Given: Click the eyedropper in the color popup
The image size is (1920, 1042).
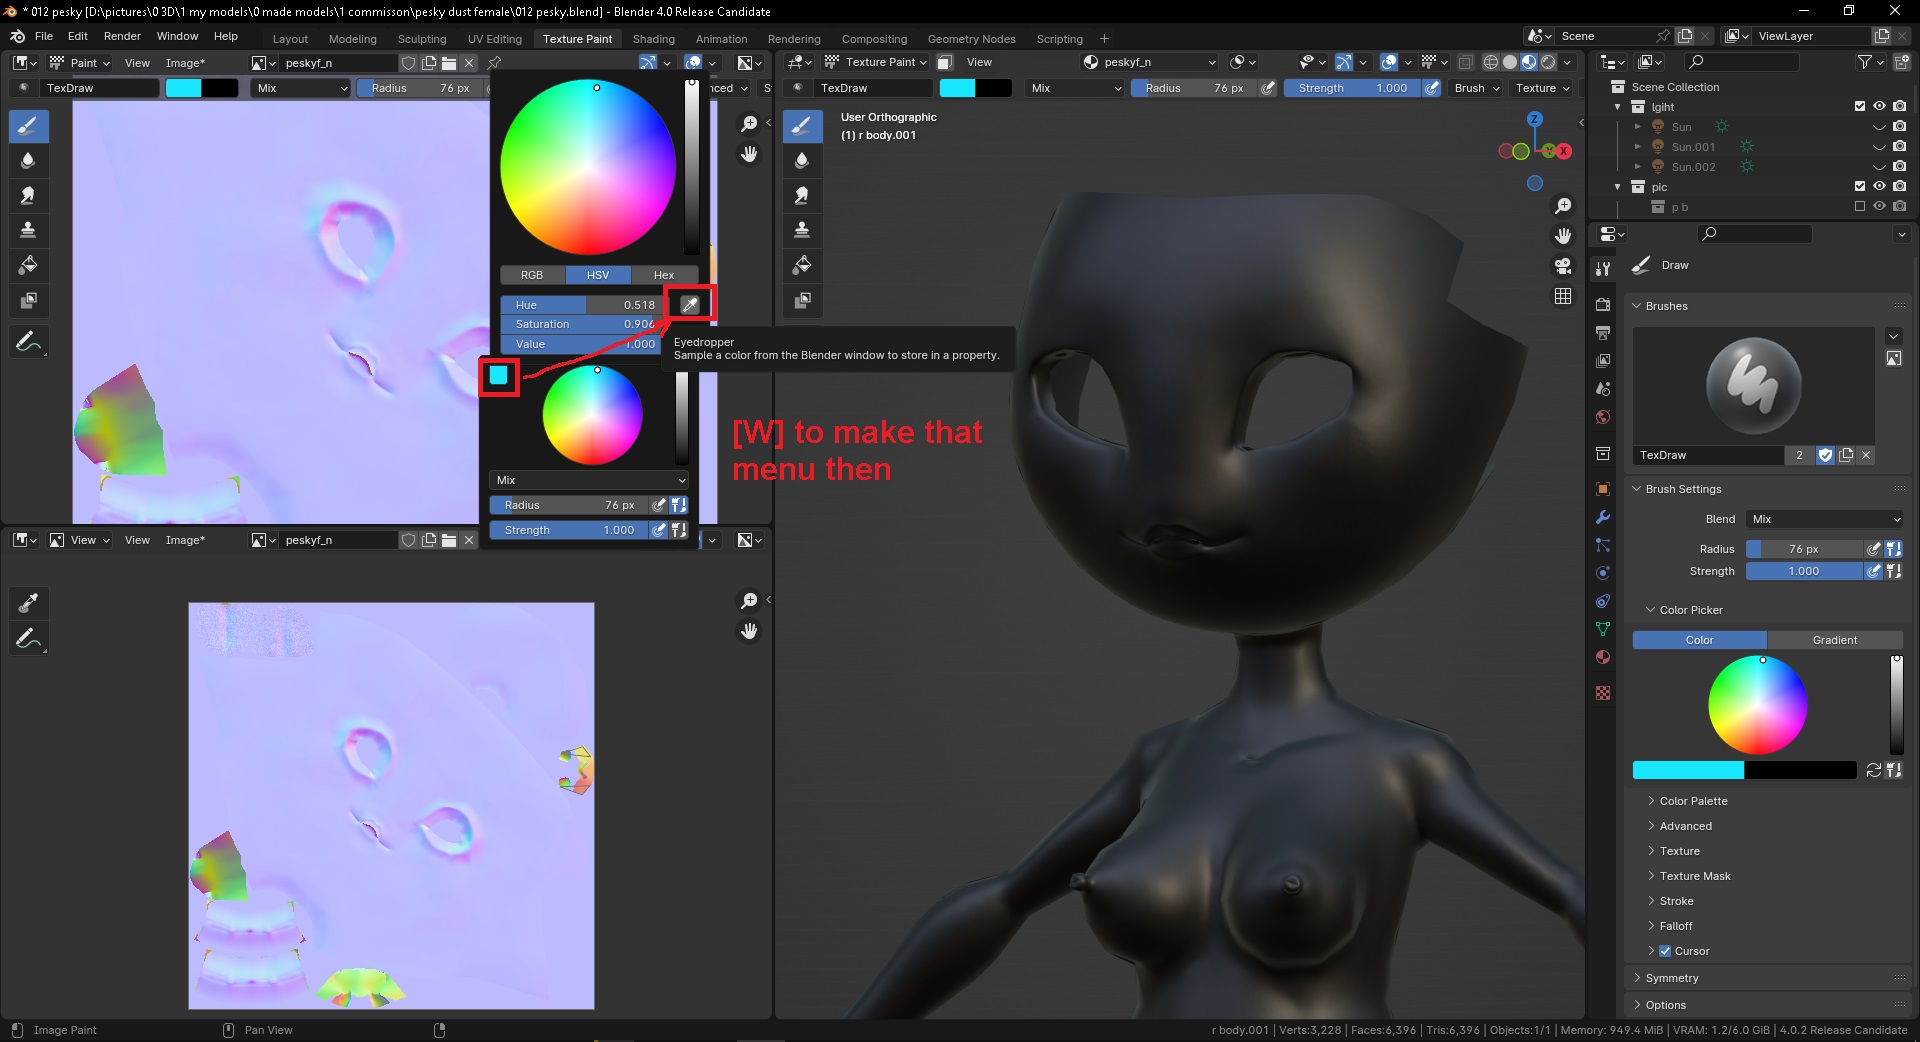Looking at the screenshot, I should (x=690, y=305).
